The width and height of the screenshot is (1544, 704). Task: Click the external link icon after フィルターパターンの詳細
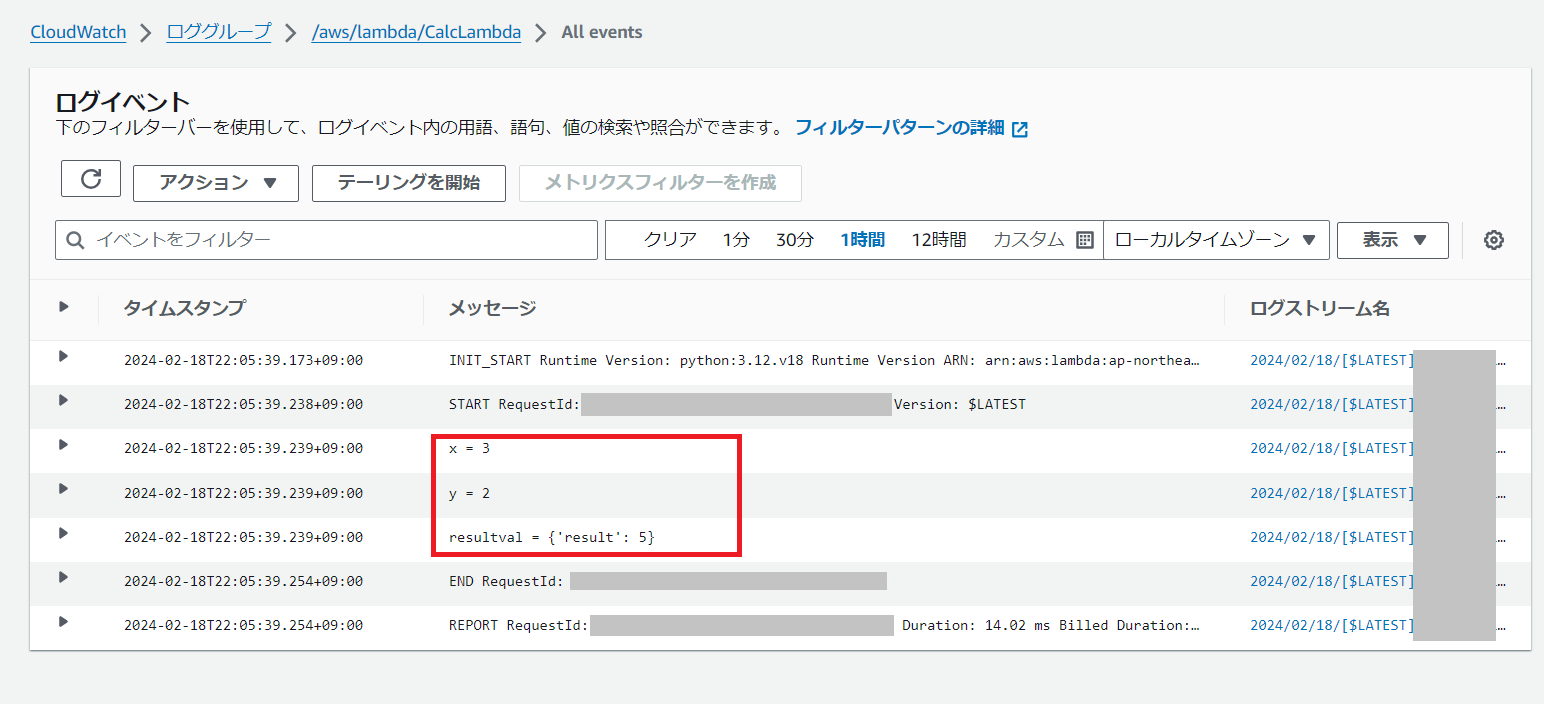coord(1020,129)
